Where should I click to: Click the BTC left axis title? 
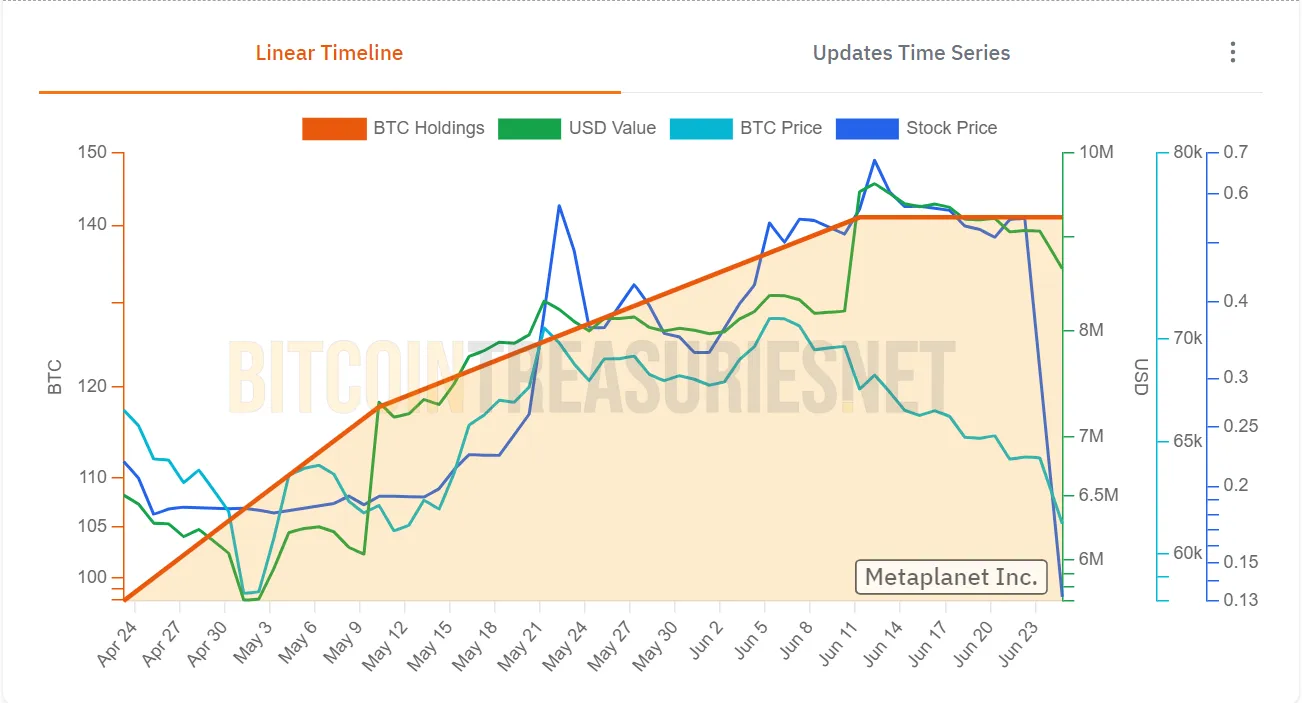[55, 376]
